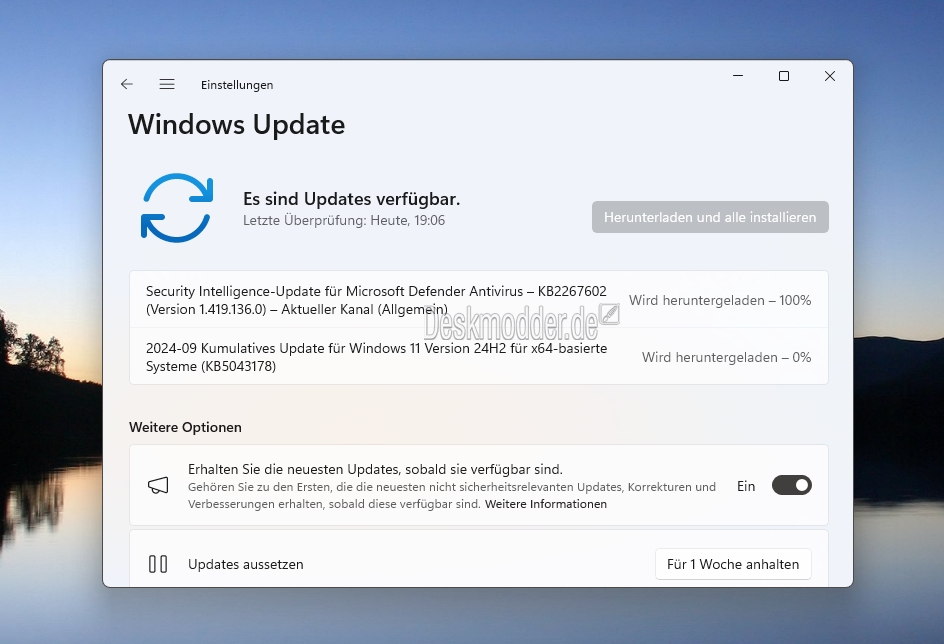This screenshot has width=944, height=644.
Task: Click the megaphone icon for newest updates
Action: pyautogui.click(x=158, y=485)
